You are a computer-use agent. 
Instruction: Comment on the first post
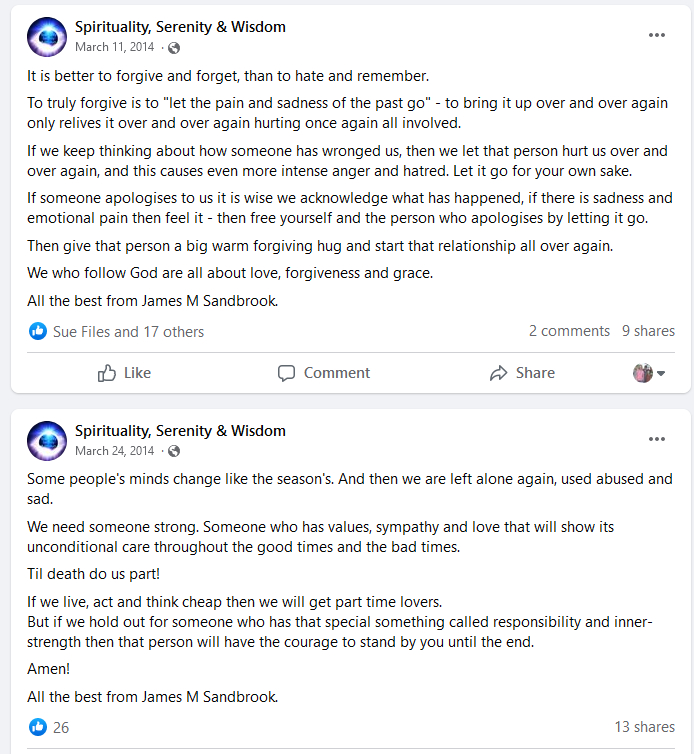pos(324,373)
